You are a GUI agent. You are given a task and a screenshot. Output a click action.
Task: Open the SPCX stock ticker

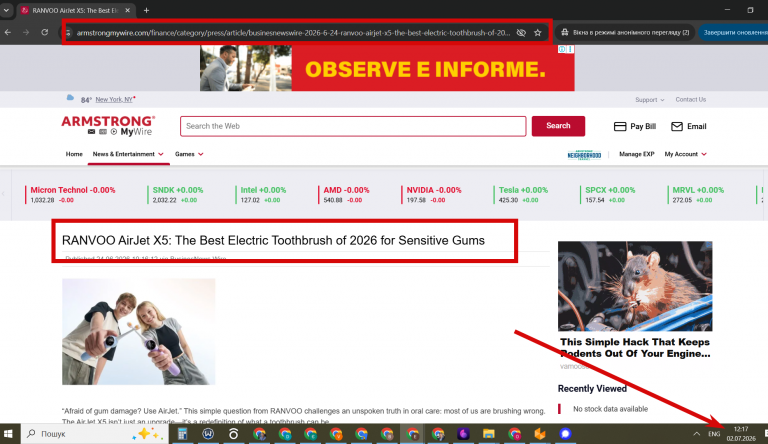610,194
